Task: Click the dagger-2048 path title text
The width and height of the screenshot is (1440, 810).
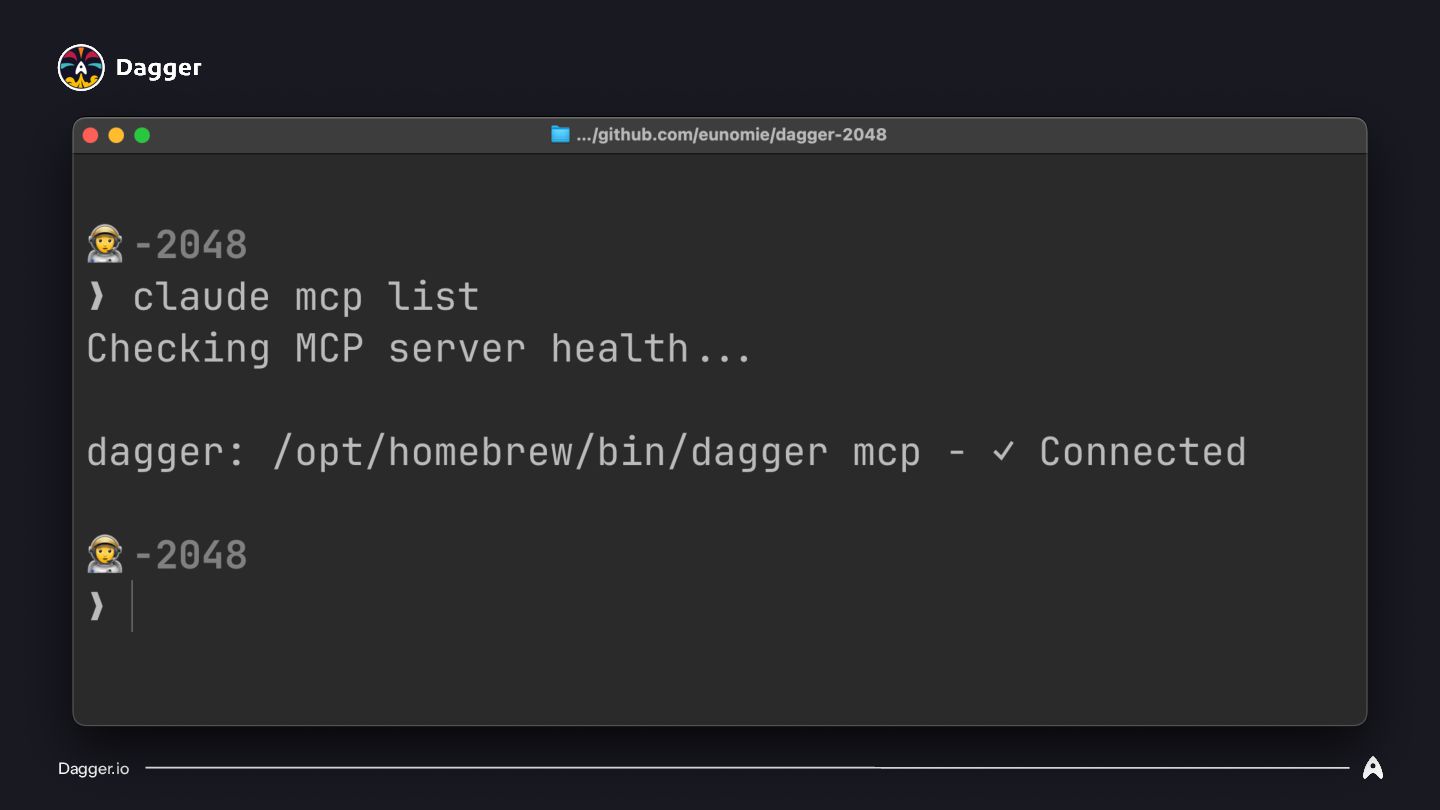Action: point(731,134)
